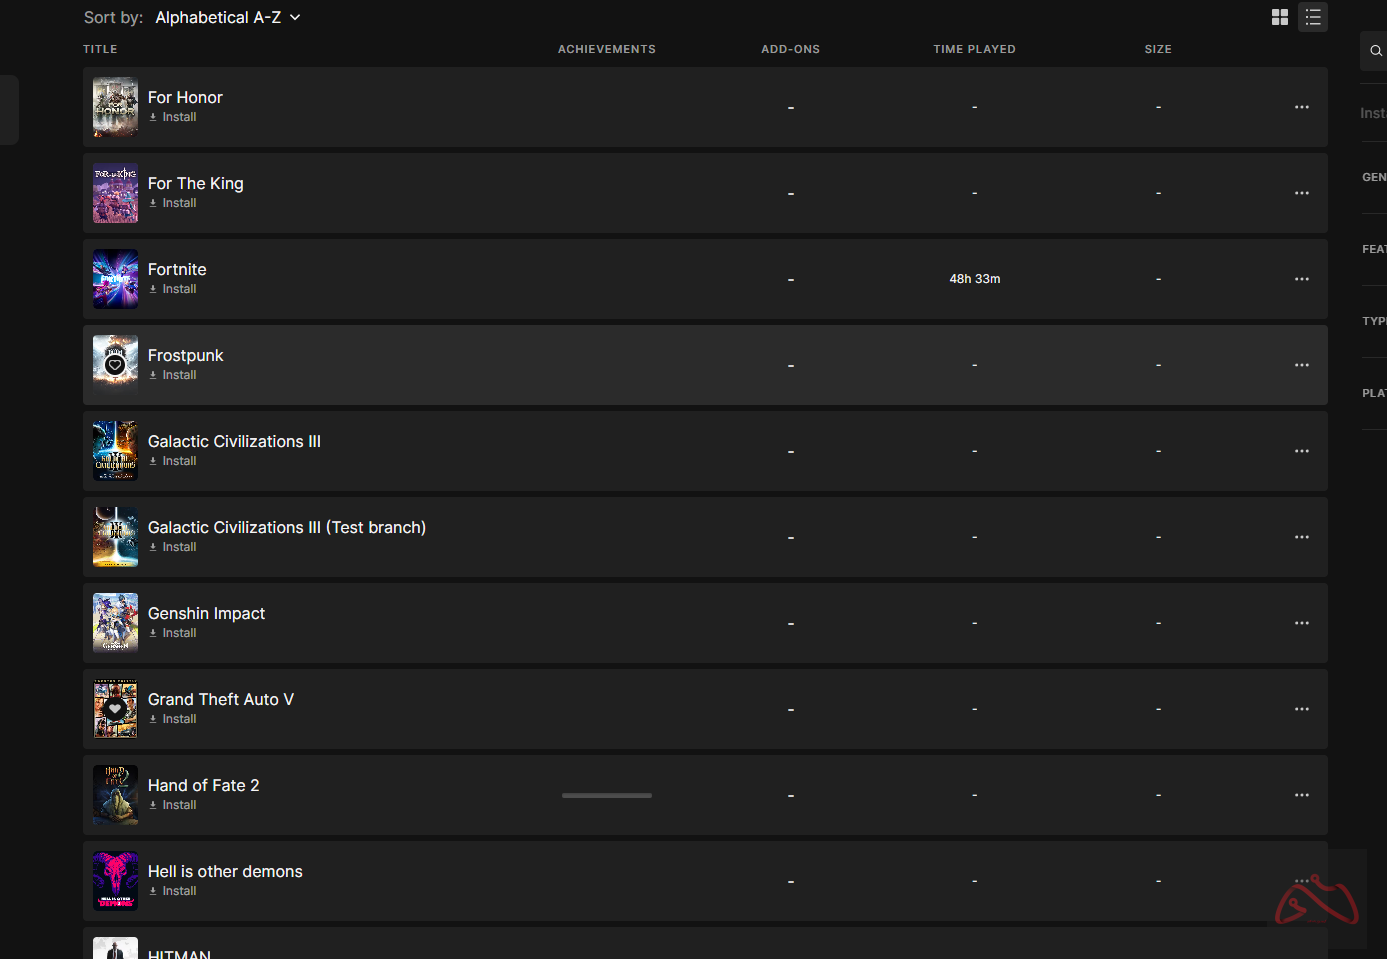Screen dimensions: 1387x959
Task: Sort by the TIME PLAYED column header
Action: 974,49
